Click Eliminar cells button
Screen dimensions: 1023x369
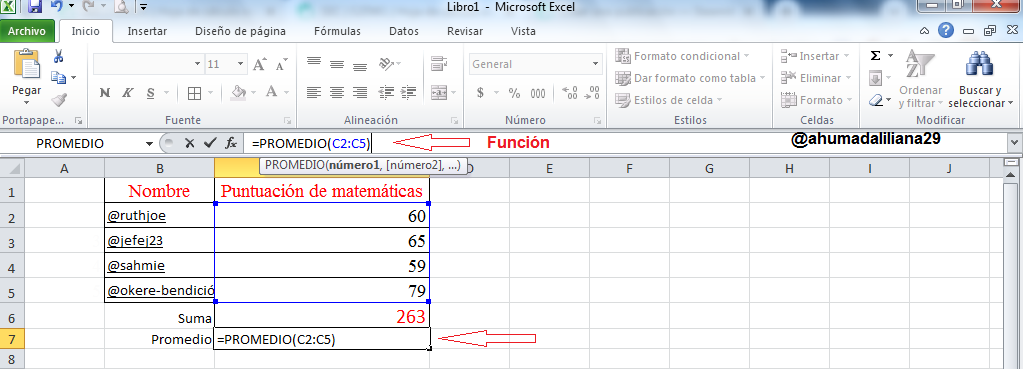click(x=816, y=78)
